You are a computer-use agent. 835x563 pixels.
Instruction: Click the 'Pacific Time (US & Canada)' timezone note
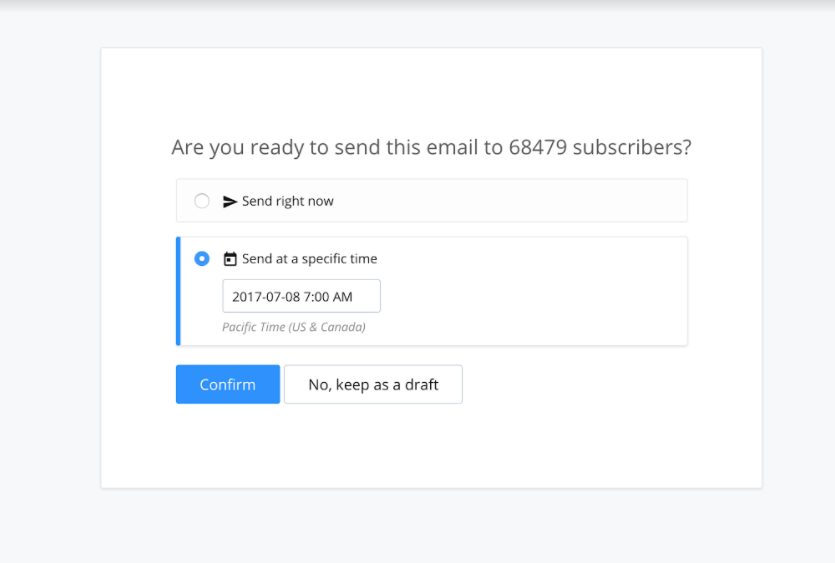click(x=294, y=327)
